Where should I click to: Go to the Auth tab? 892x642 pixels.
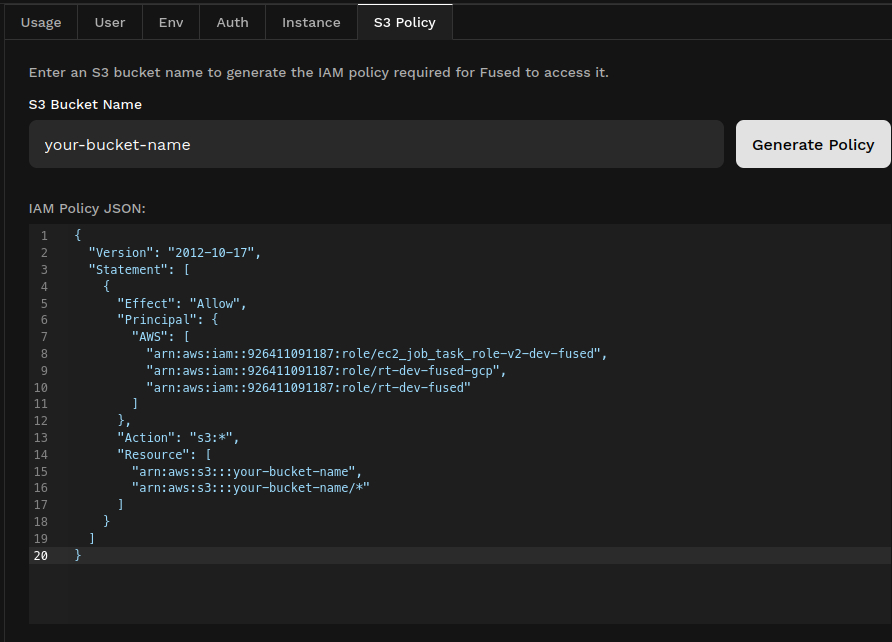tap(232, 22)
